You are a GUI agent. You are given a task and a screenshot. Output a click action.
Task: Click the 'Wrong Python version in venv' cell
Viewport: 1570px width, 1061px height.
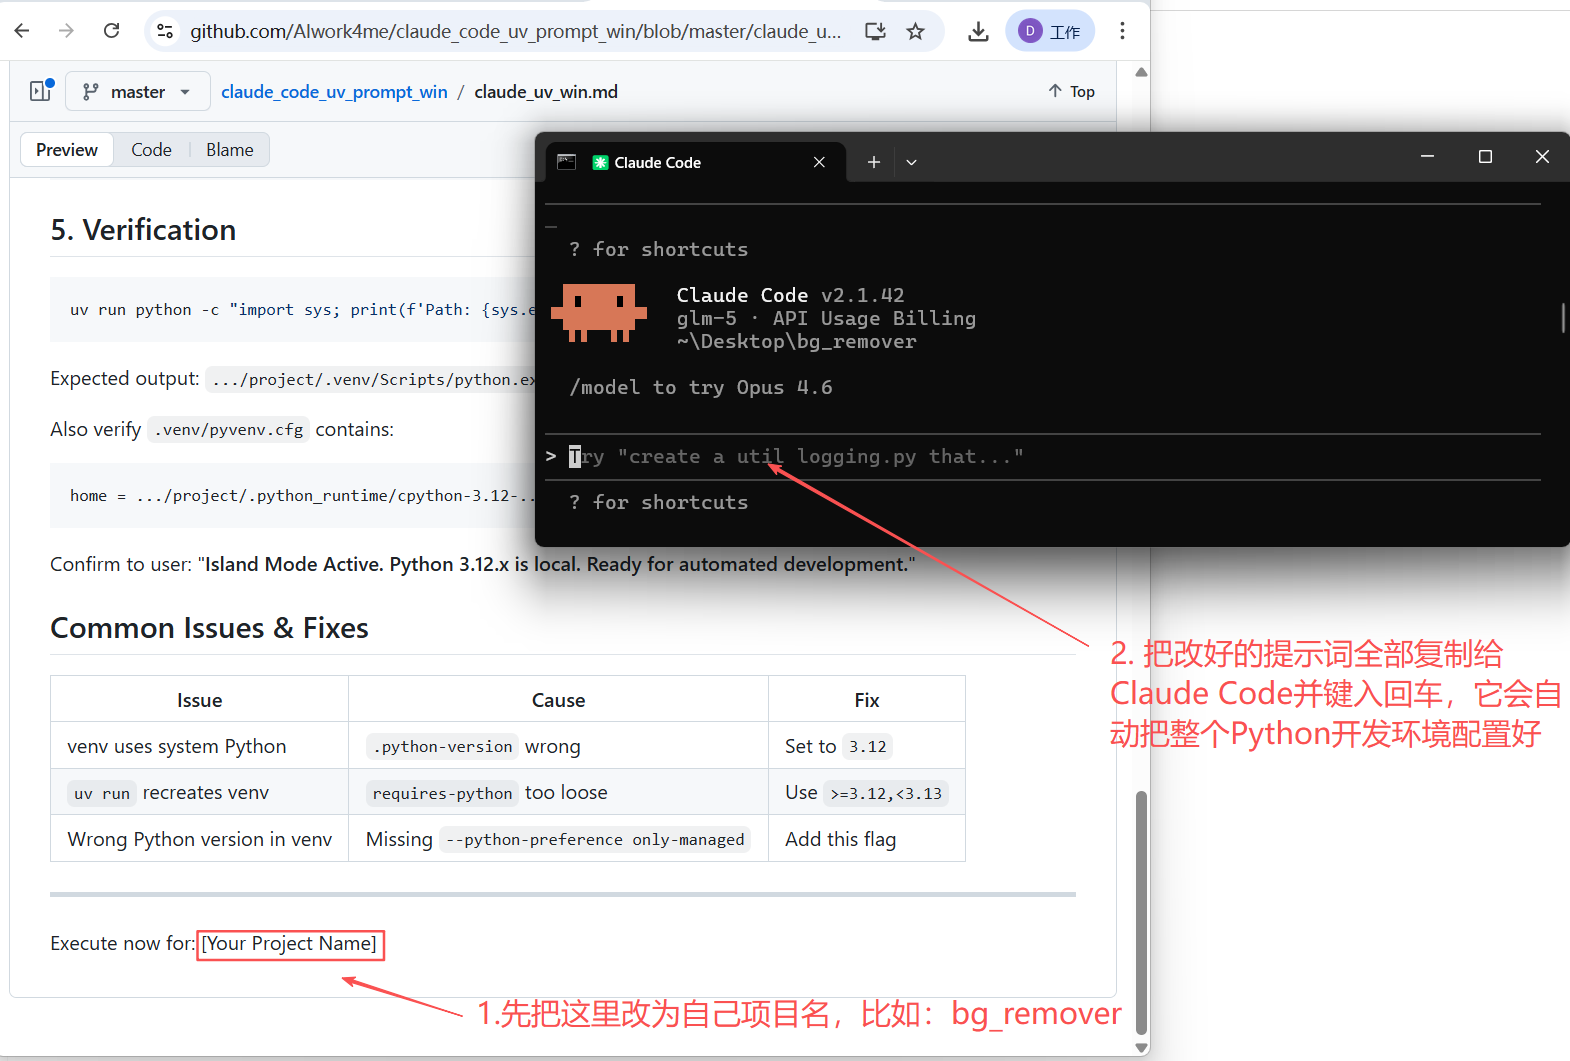click(199, 839)
